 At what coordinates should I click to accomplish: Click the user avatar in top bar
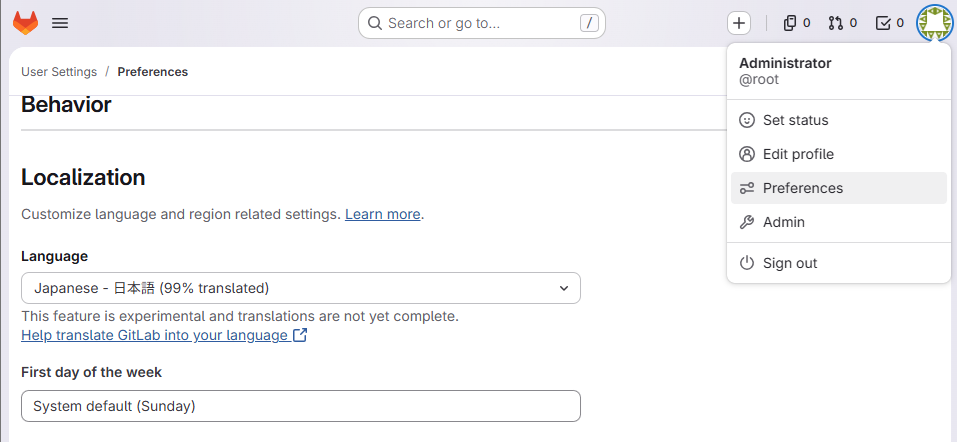click(935, 23)
